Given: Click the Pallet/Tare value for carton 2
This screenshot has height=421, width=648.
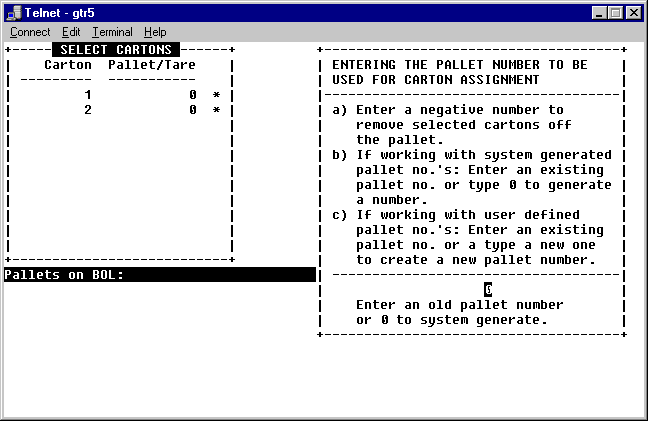Looking at the screenshot, I should (x=192, y=110).
